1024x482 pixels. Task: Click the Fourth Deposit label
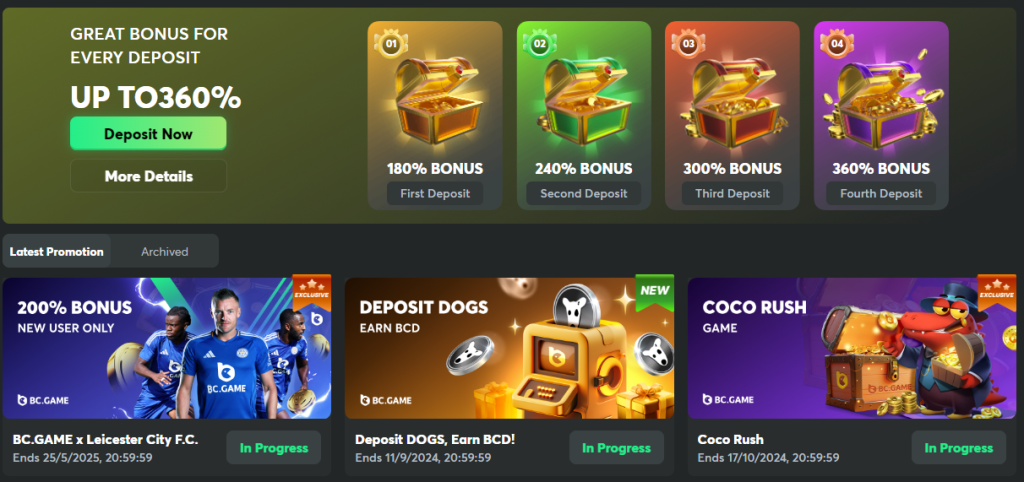(x=881, y=193)
